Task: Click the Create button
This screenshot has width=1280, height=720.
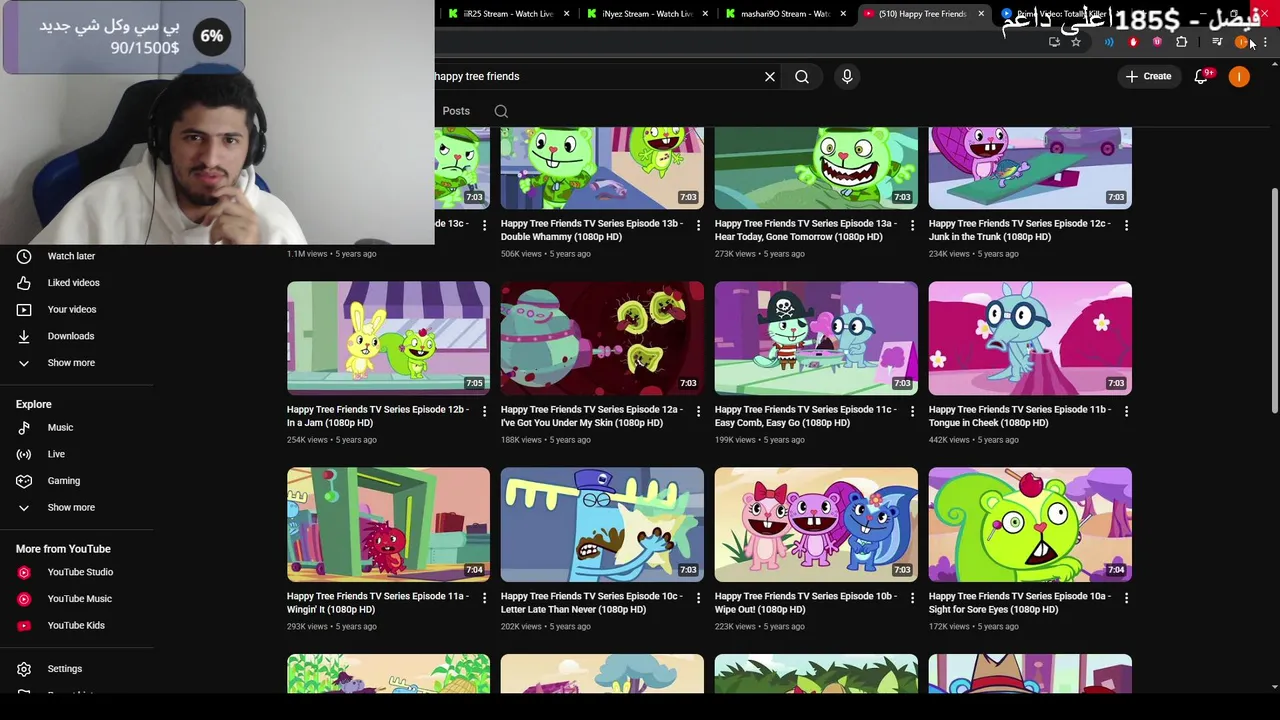Action: [x=1148, y=76]
